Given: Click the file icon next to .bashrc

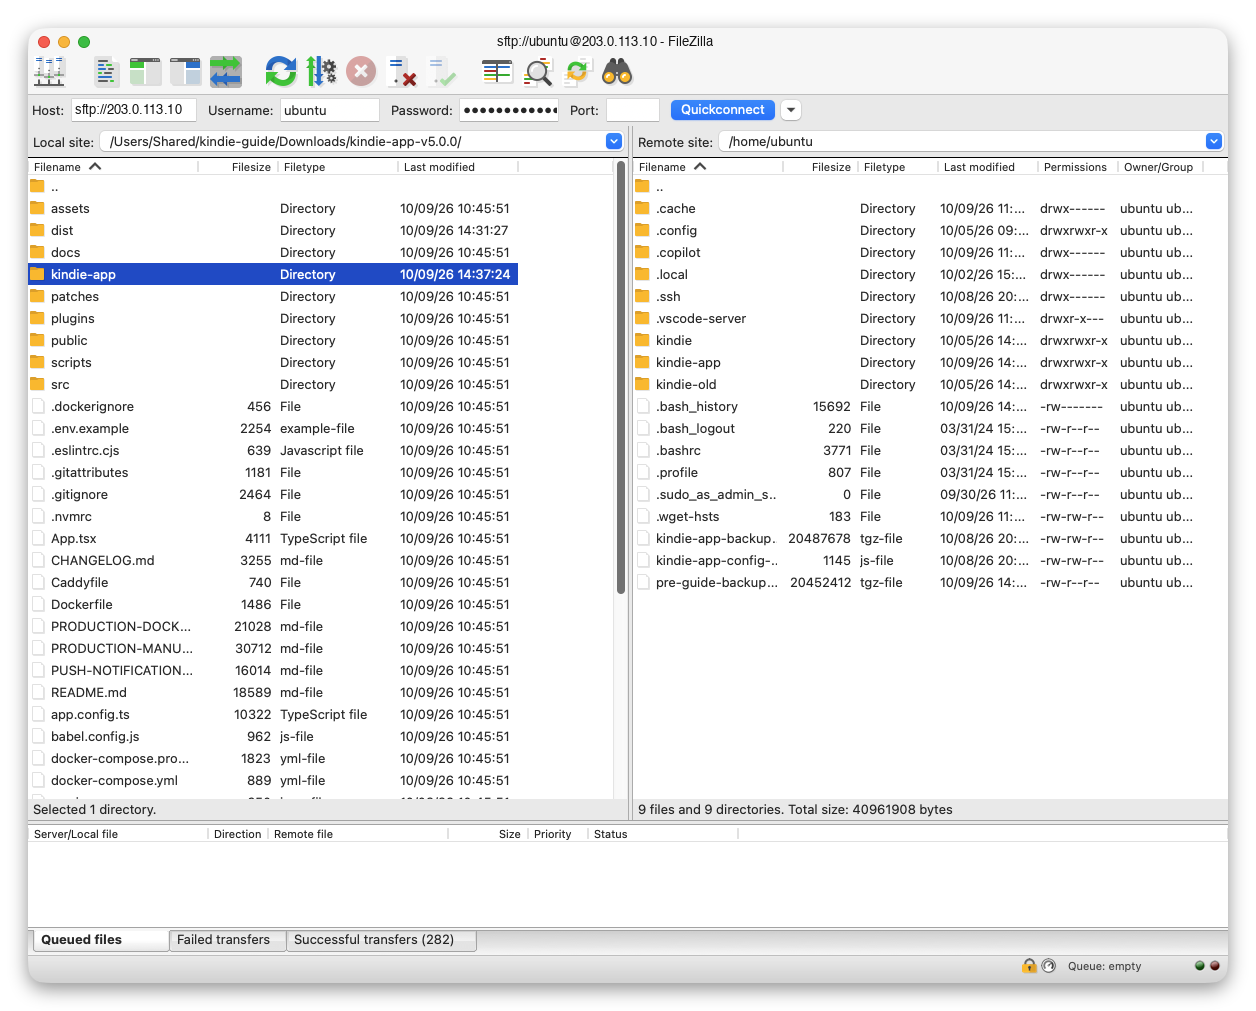Looking at the screenshot, I should pyautogui.click(x=643, y=450).
